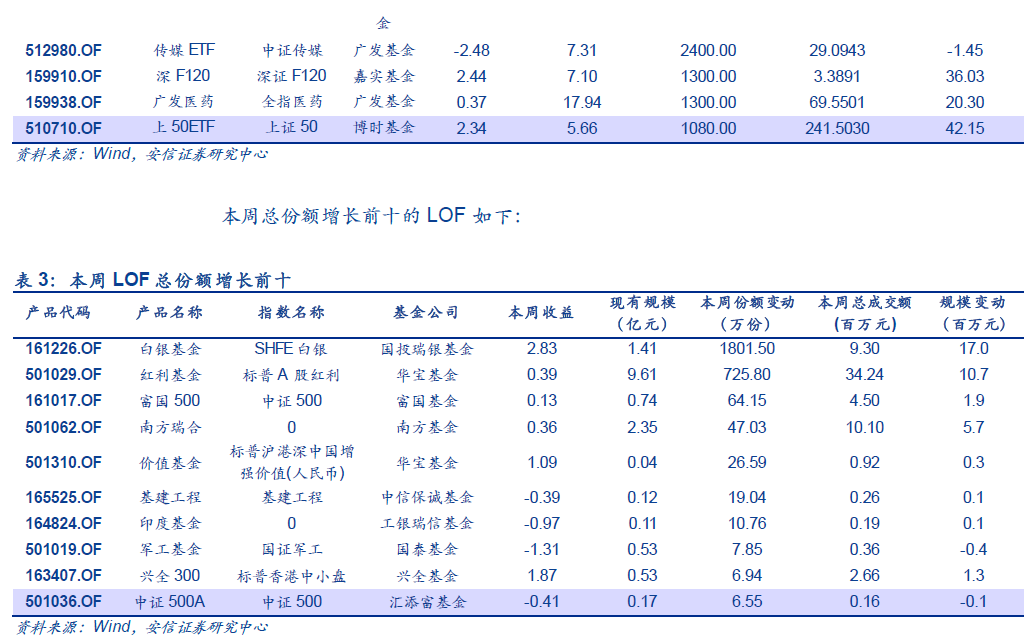Click company 博时基金
The width and height of the screenshot is (1030, 639).
click(384, 127)
